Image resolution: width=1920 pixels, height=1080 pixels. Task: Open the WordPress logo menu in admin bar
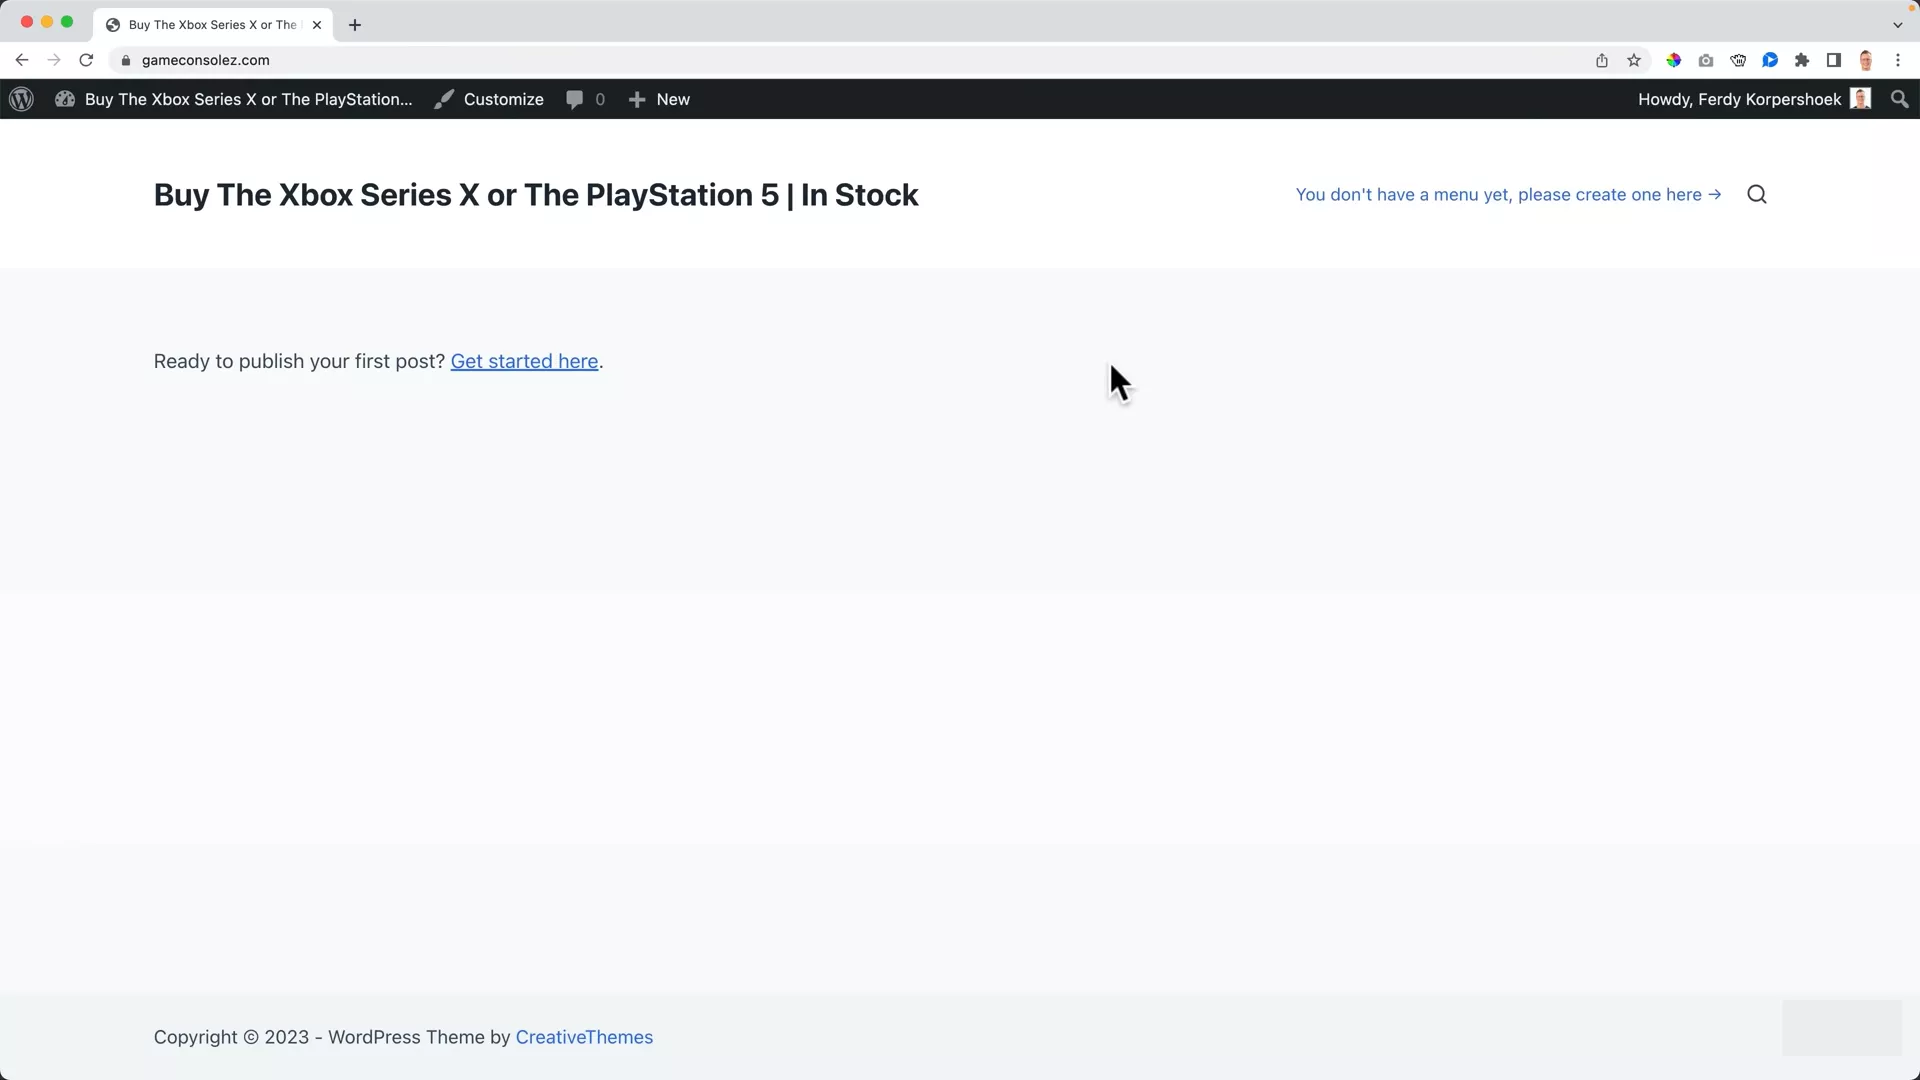coord(21,99)
